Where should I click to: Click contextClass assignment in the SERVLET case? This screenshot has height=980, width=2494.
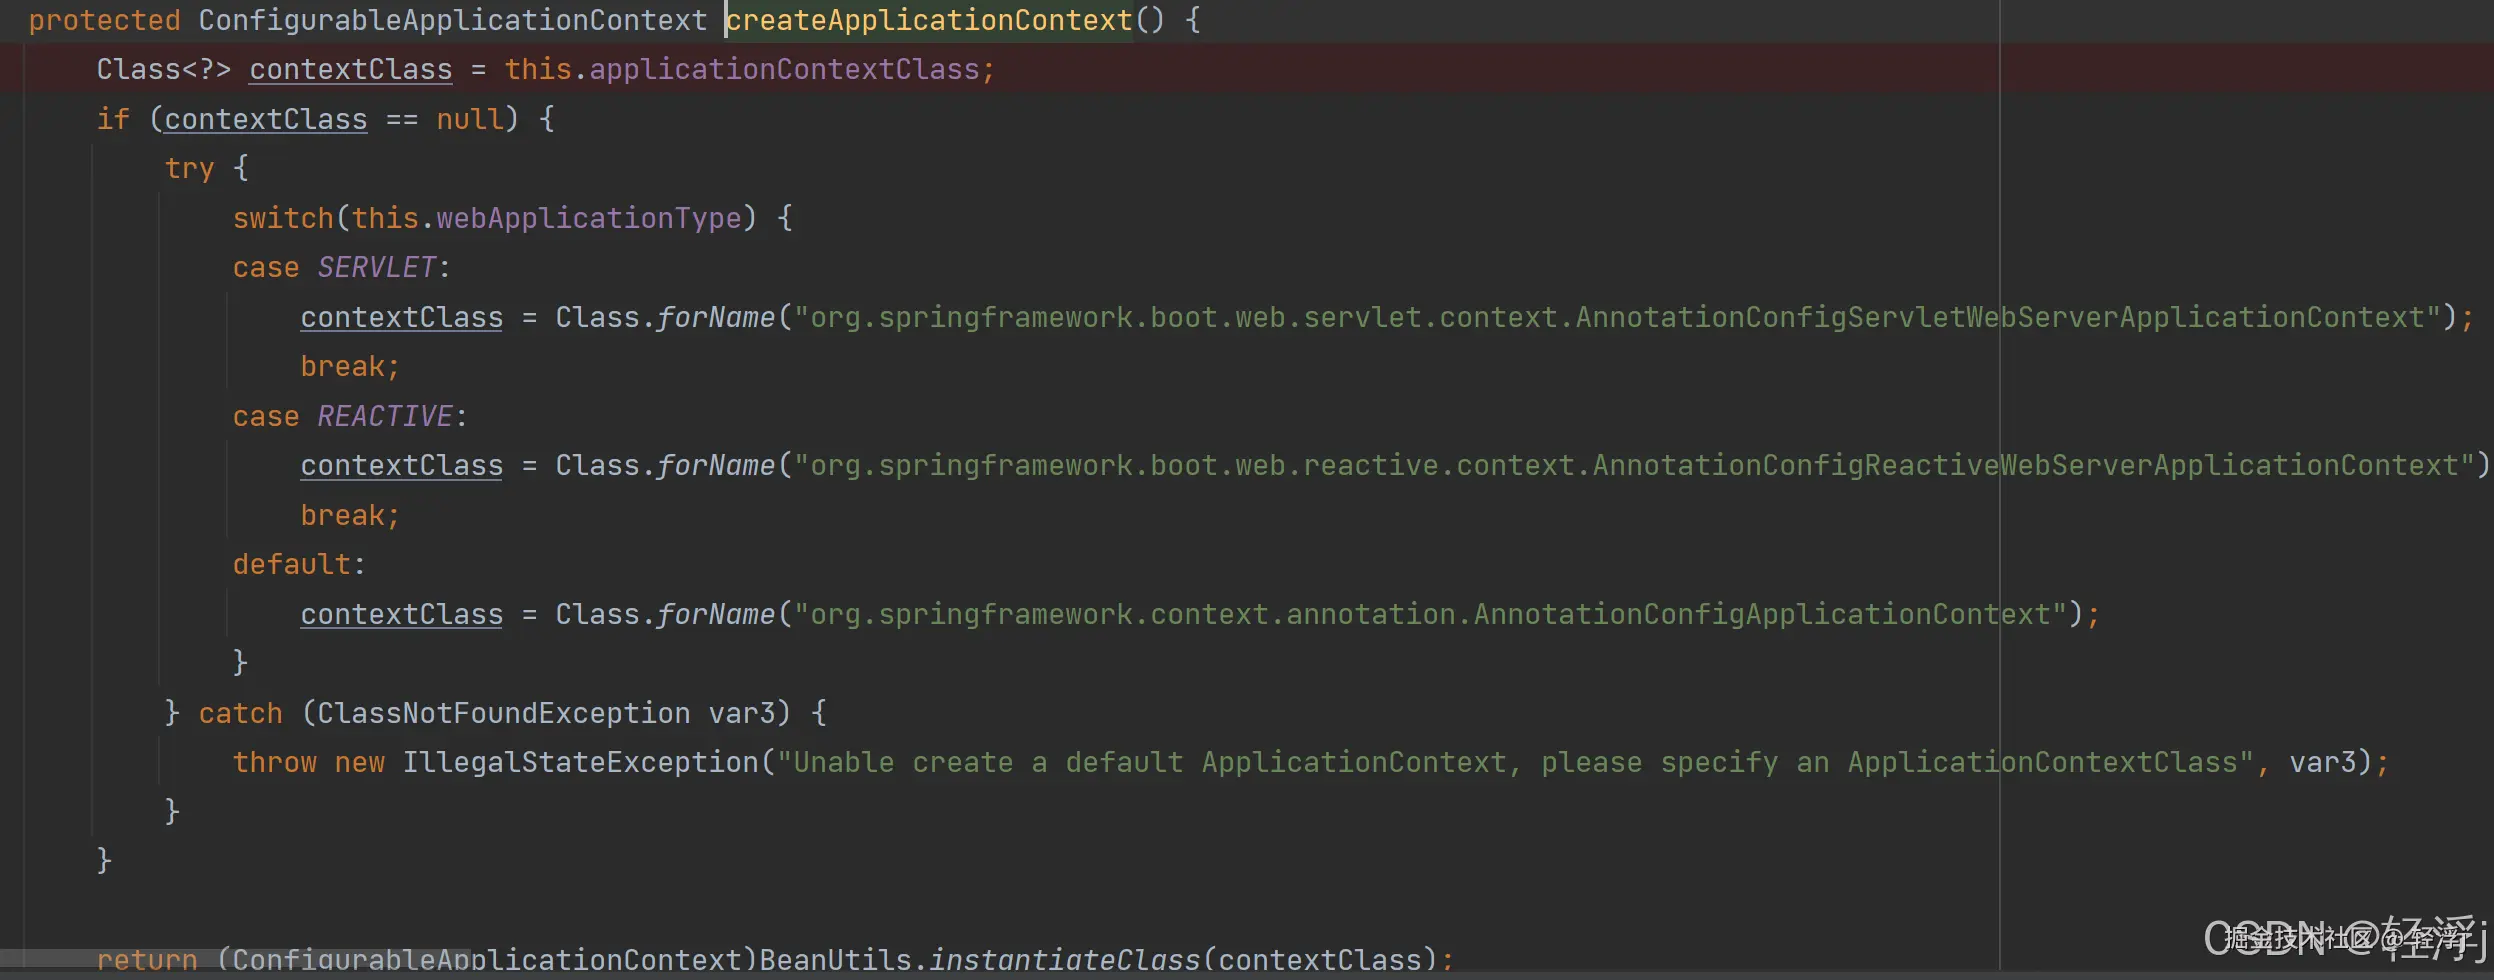tap(402, 317)
